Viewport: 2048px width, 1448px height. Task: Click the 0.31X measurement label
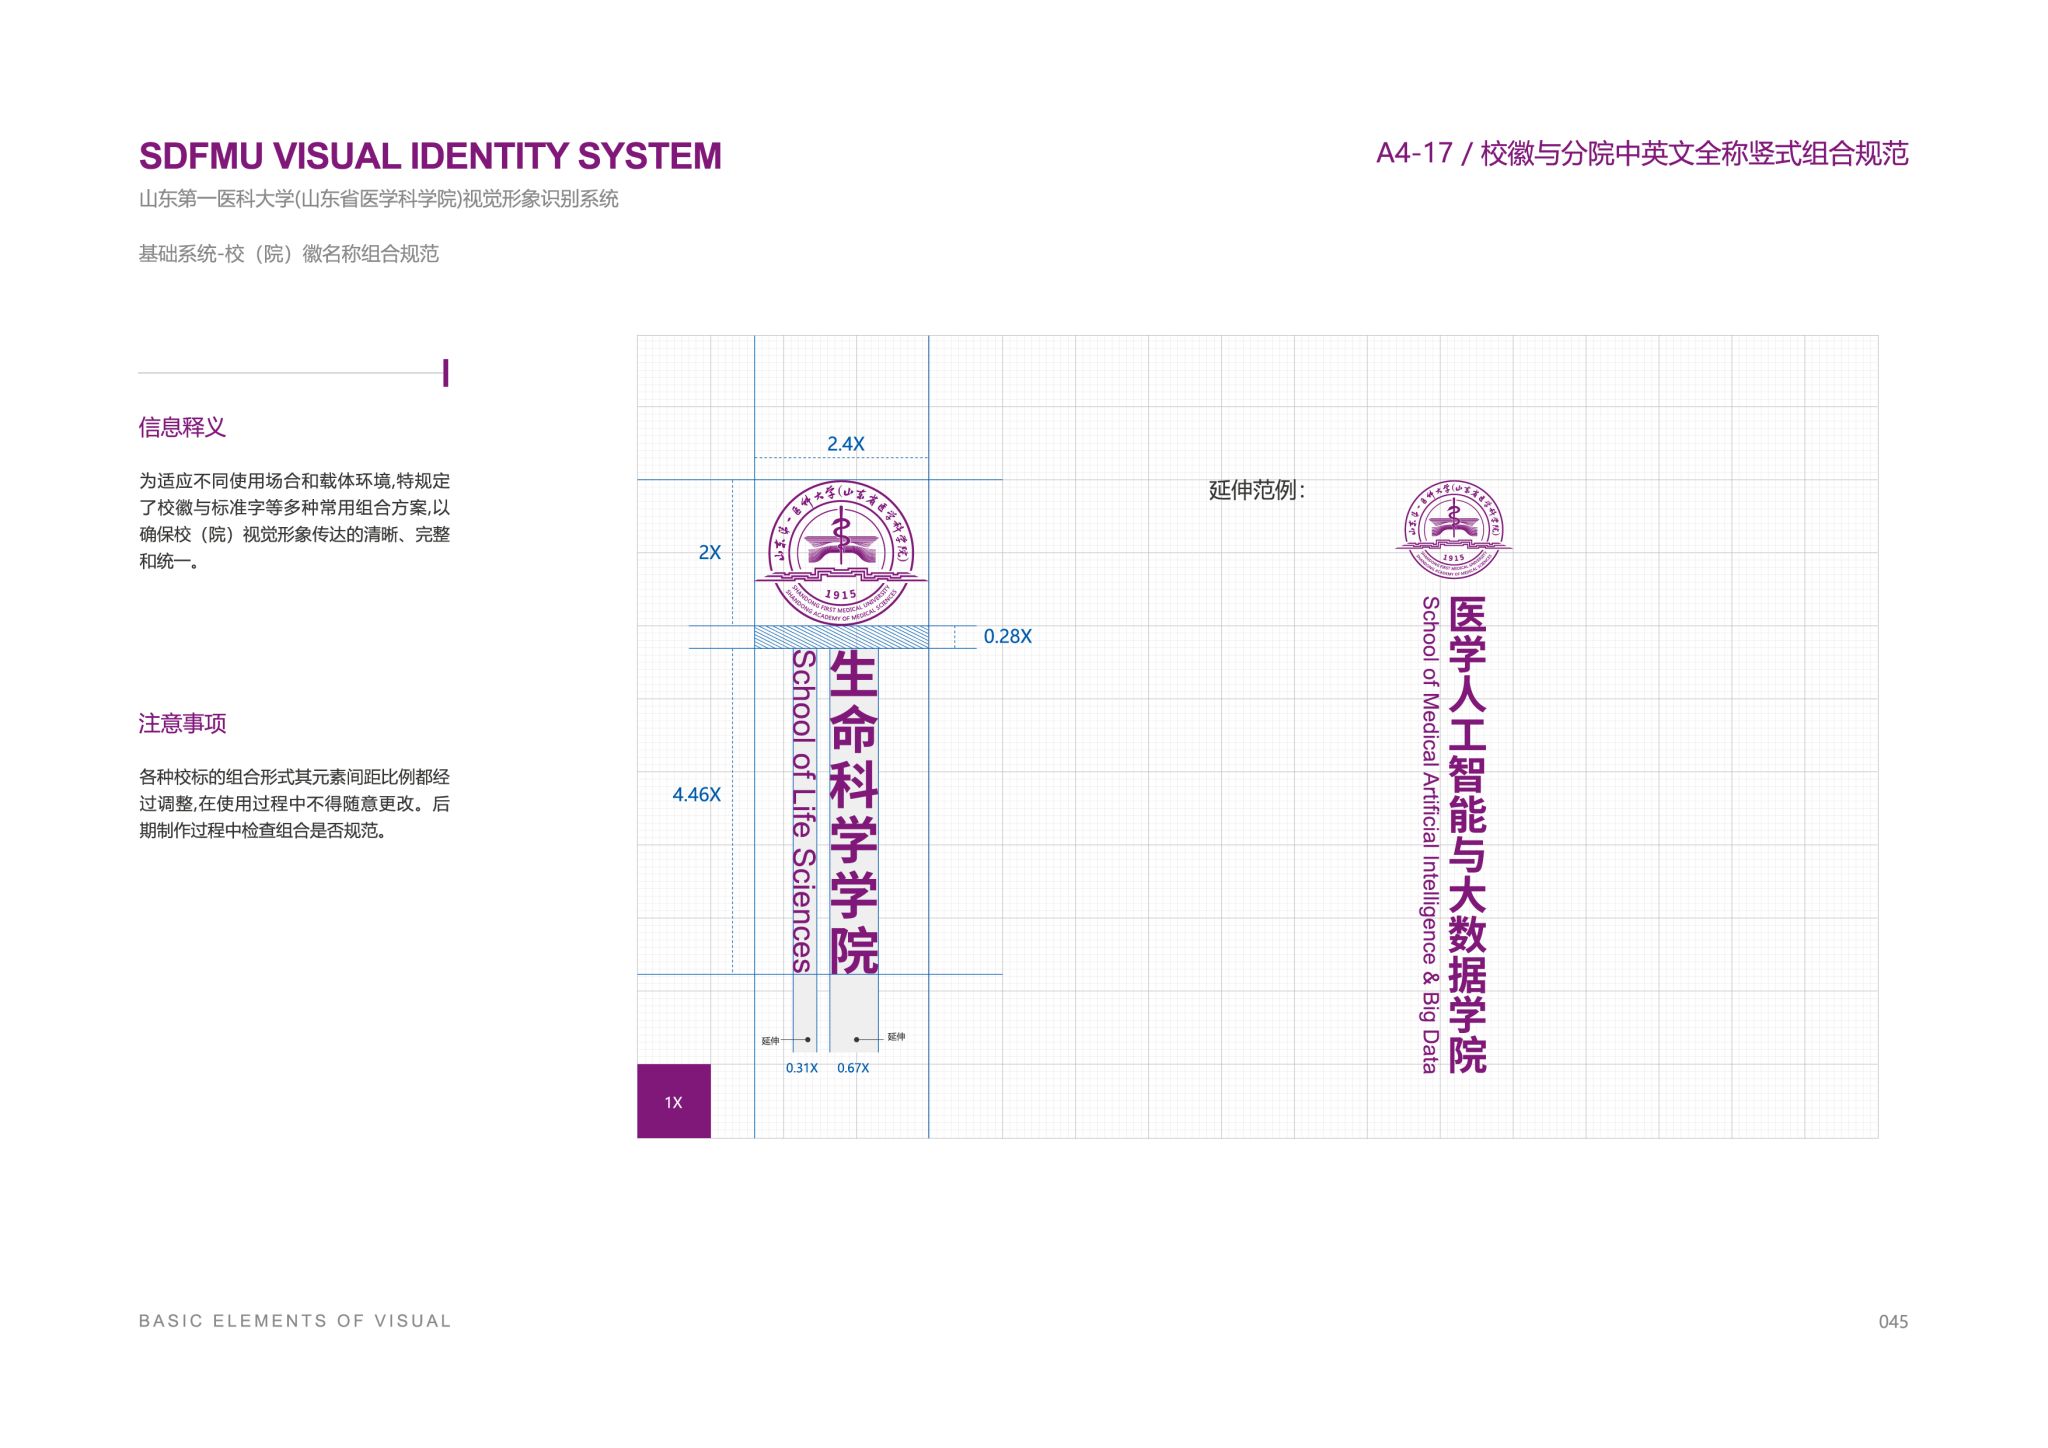tap(801, 1068)
